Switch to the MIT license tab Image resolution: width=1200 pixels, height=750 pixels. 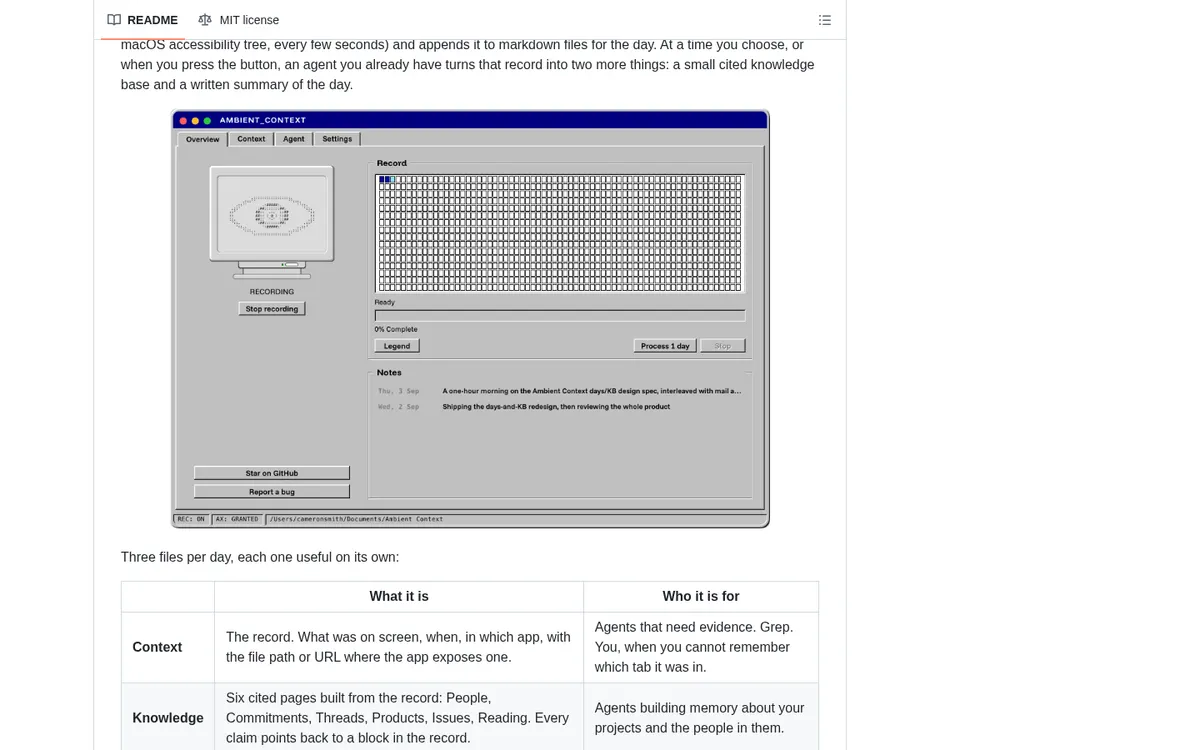tap(238, 20)
